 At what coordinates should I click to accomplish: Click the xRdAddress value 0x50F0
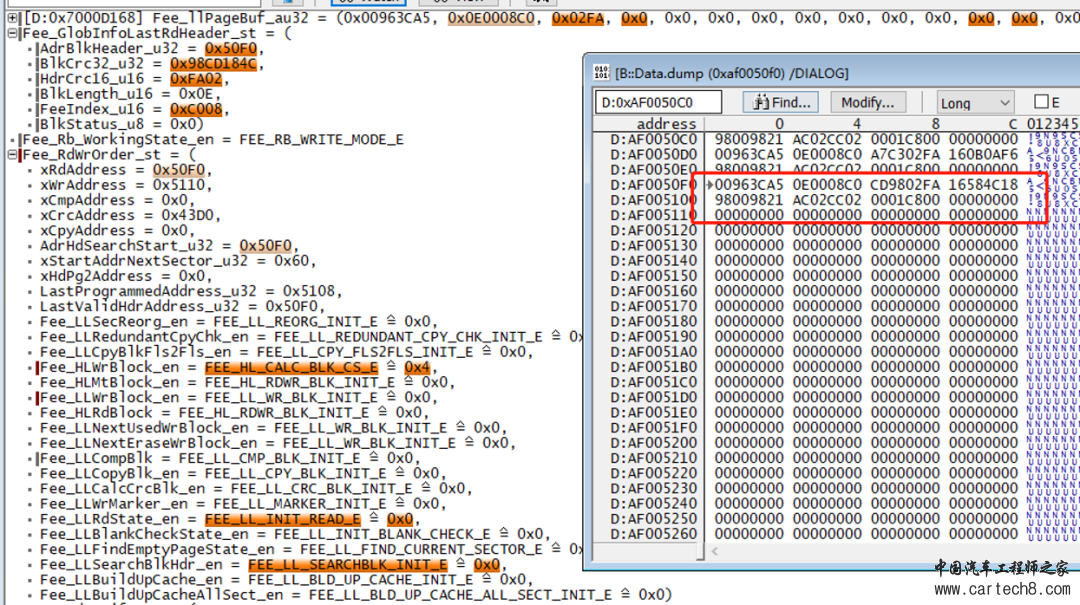178,170
